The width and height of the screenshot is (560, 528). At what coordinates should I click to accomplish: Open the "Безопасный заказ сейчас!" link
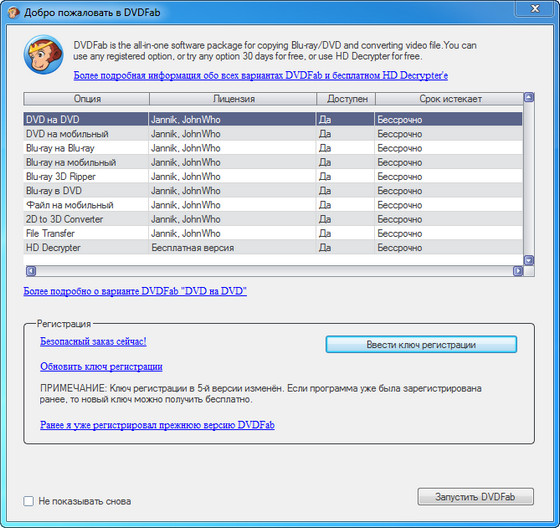click(x=93, y=342)
